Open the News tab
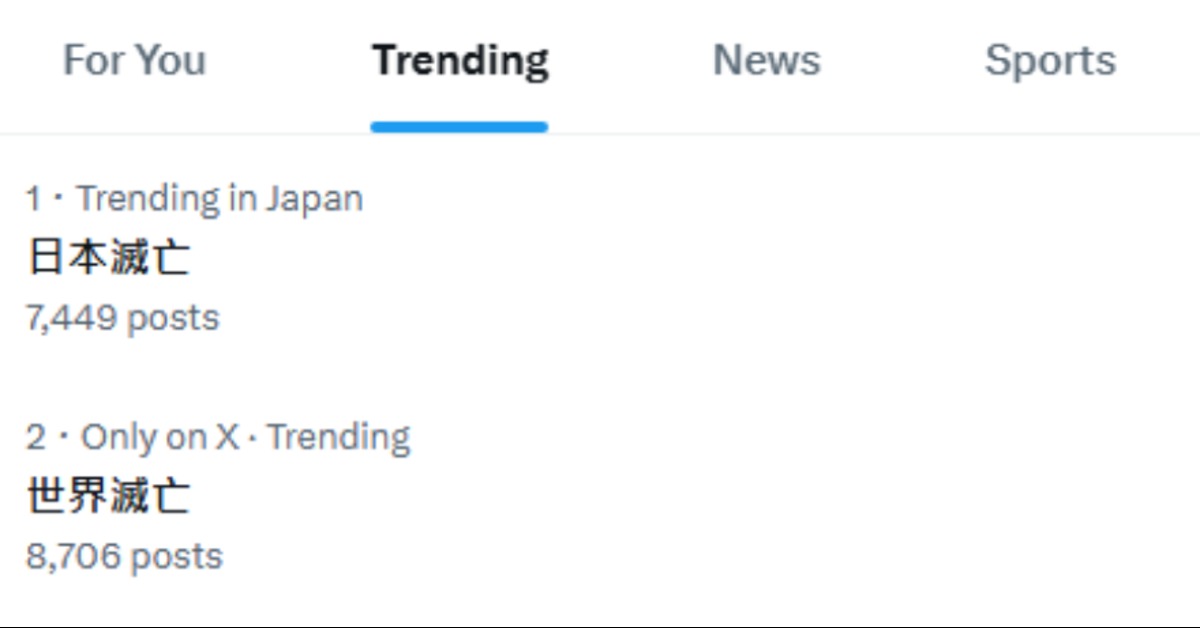The image size is (1200, 628). coord(766,60)
